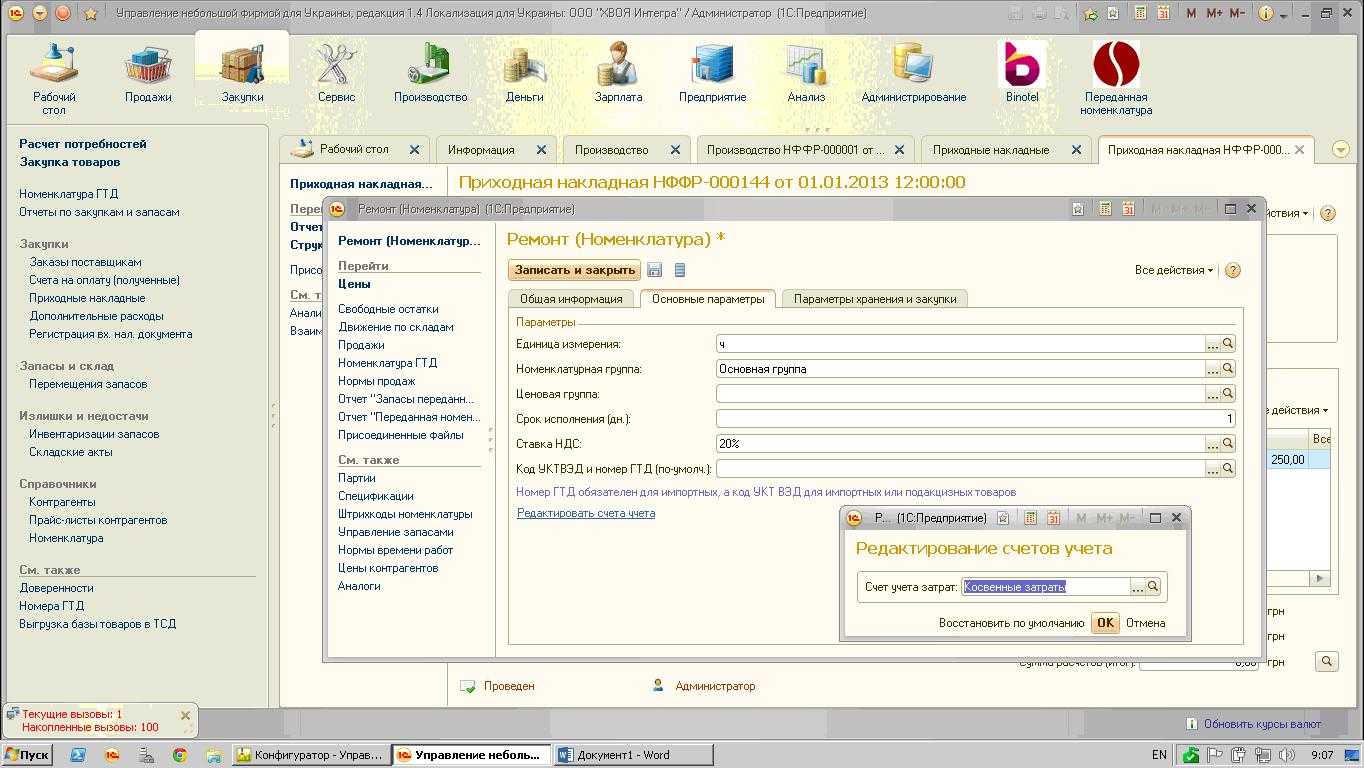
Task: Click the list icon next to the save icon
Action: [x=680, y=270]
